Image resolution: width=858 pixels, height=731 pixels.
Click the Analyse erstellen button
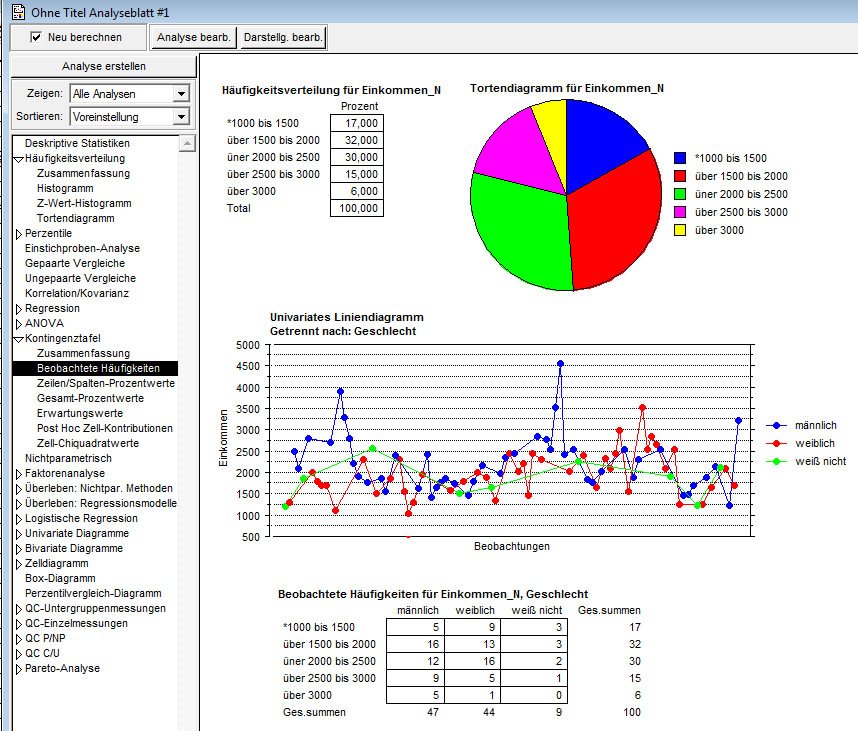pos(104,66)
